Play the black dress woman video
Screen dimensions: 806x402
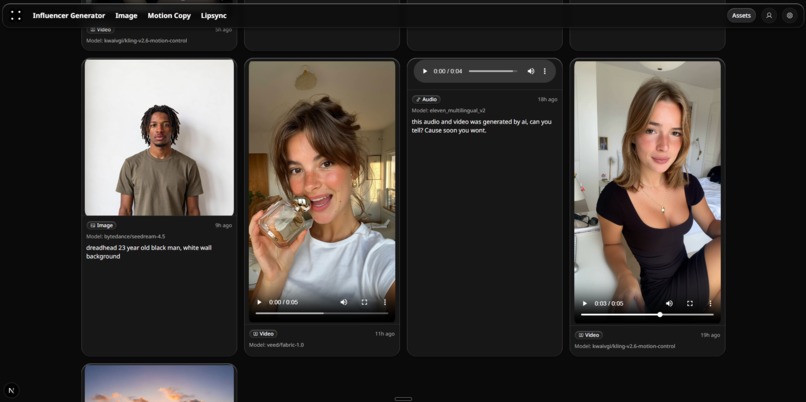point(584,303)
